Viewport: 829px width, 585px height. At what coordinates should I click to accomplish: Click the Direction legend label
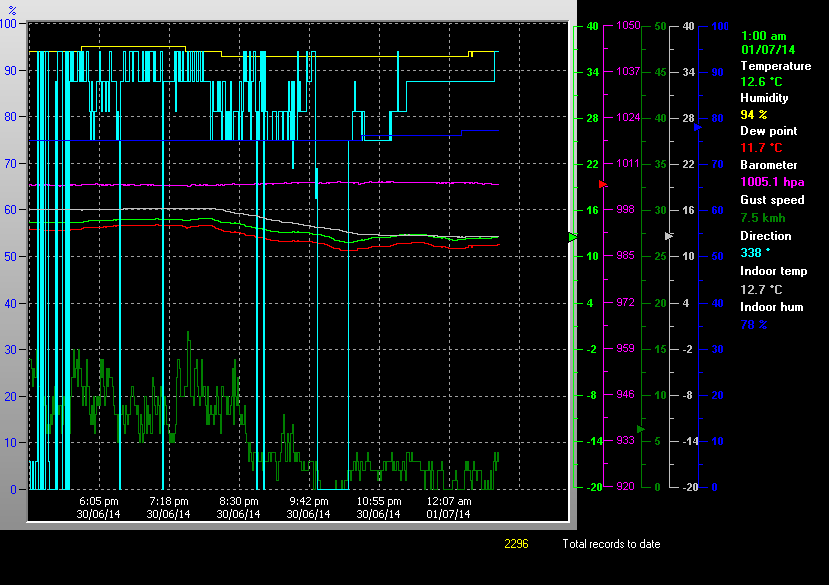tap(765, 236)
